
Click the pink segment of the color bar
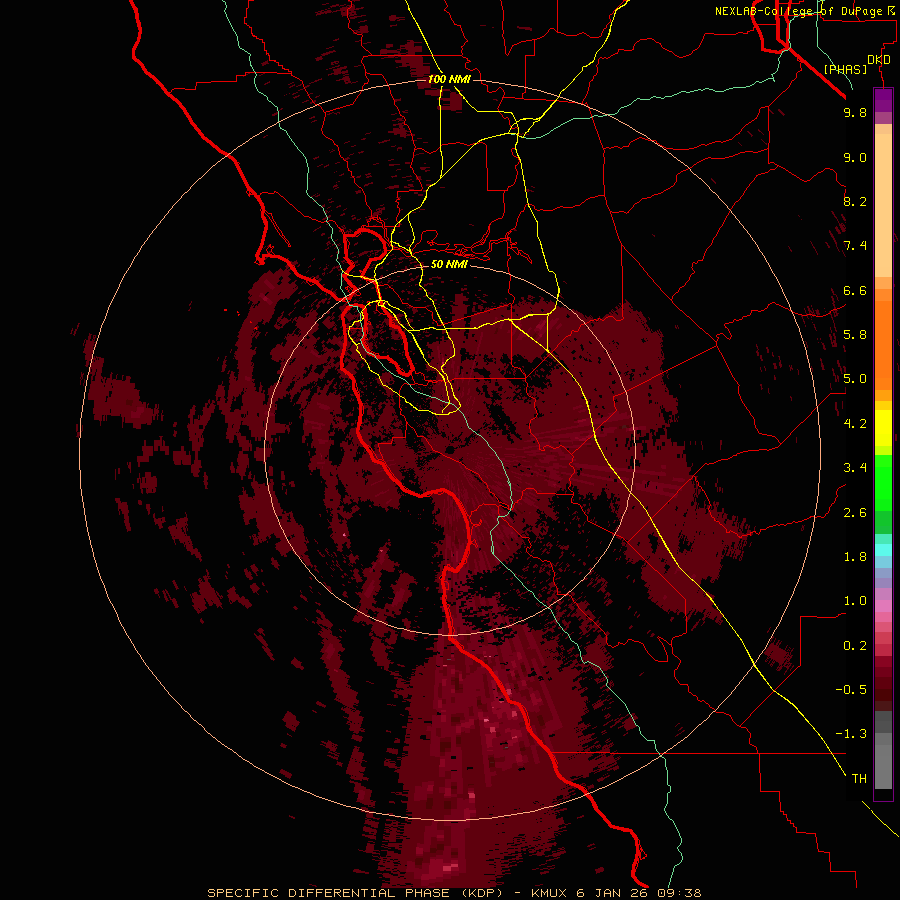(883, 606)
